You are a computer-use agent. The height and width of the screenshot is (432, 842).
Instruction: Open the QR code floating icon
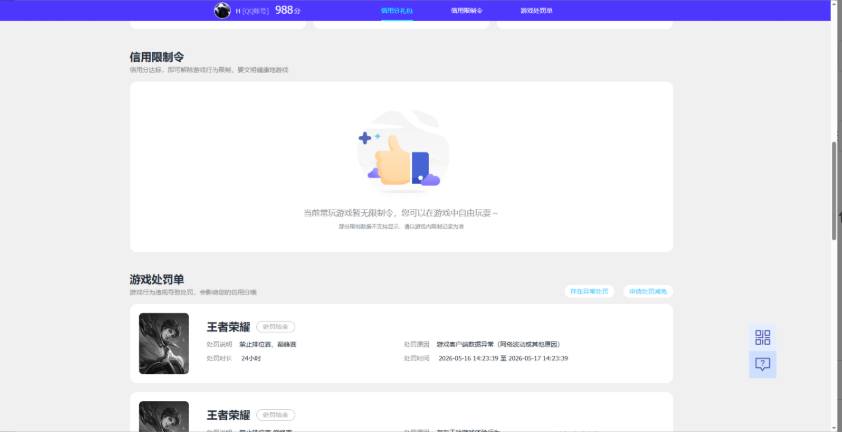coord(763,337)
